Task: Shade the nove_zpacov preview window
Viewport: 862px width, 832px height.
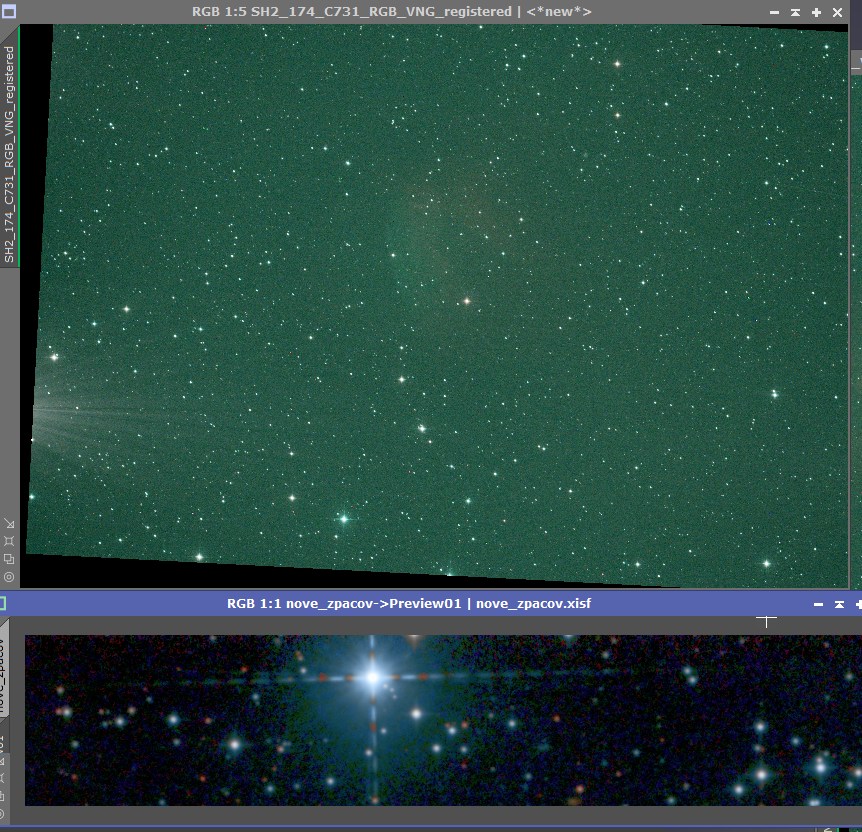Action: pos(839,604)
